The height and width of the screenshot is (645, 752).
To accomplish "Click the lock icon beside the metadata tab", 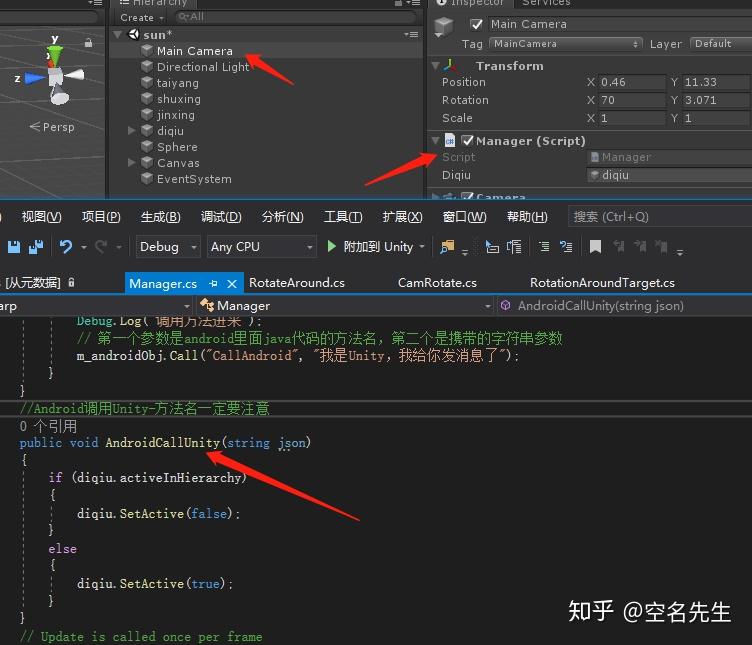I will pyautogui.click(x=71, y=282).
